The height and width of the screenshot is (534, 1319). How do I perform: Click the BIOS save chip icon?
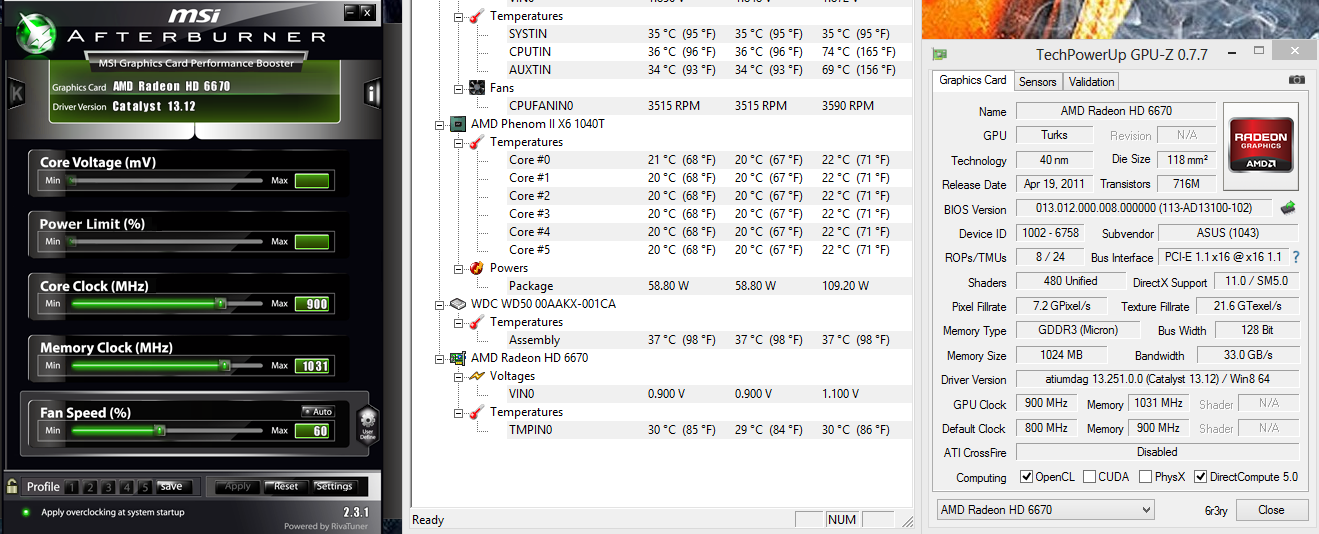click(x=1289, y=209)
